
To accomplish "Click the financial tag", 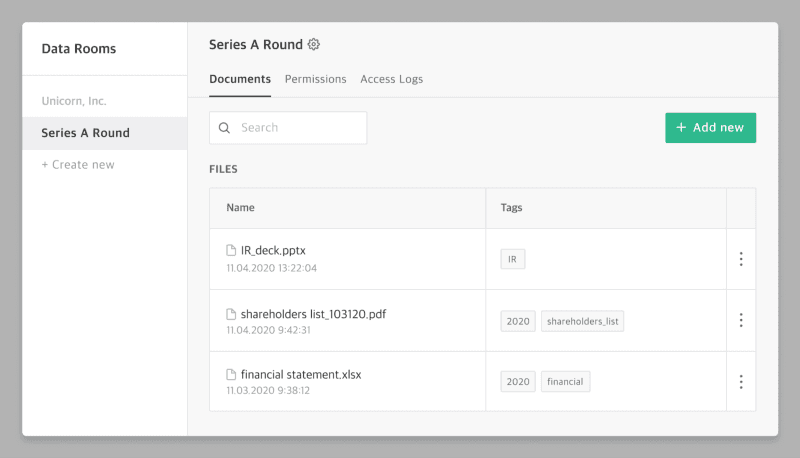I will click(x=565, y=381).
